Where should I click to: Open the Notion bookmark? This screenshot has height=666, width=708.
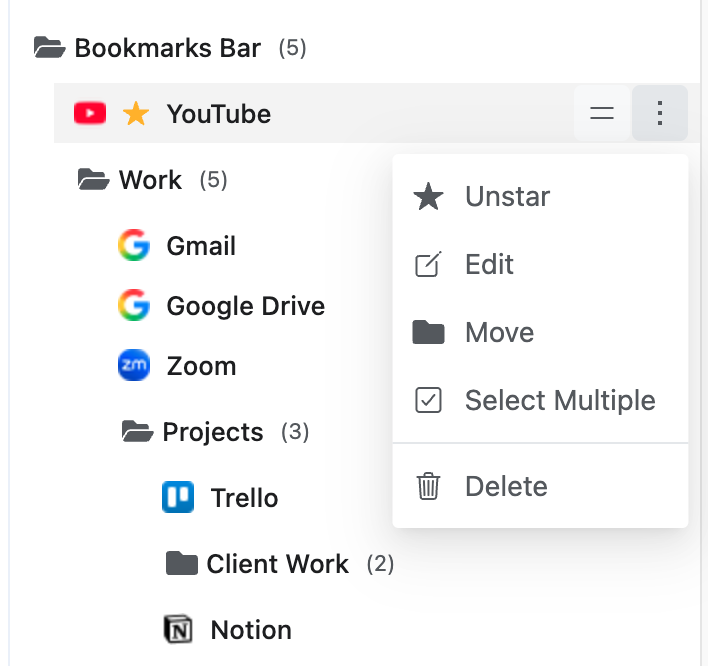[251, 630]
